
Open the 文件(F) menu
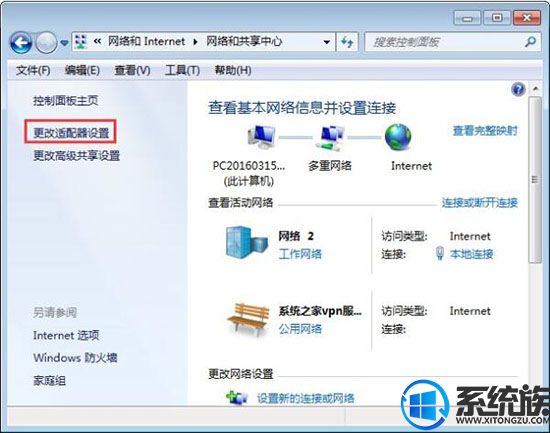33,71
